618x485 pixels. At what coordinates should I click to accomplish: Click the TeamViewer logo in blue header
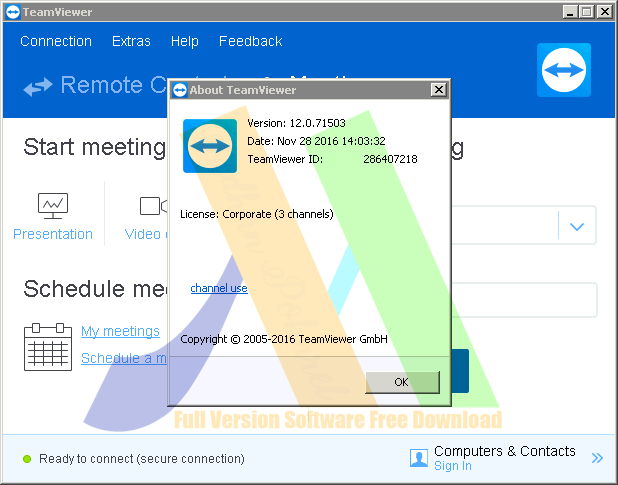pyautogui.click(x=564, y=70)
